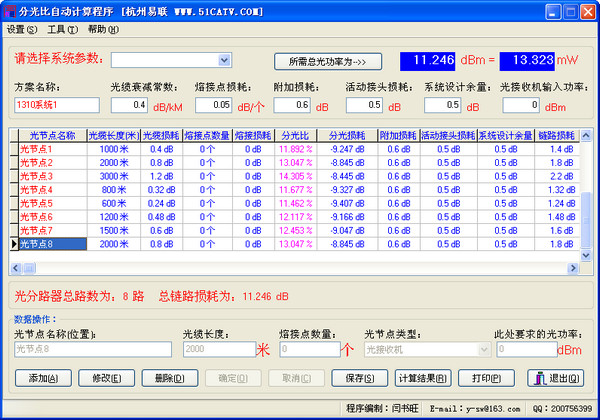Screen dimensions: 600x420
Task: Click the 活动接头损耗 input field
Action: click(x=364, y=105)
